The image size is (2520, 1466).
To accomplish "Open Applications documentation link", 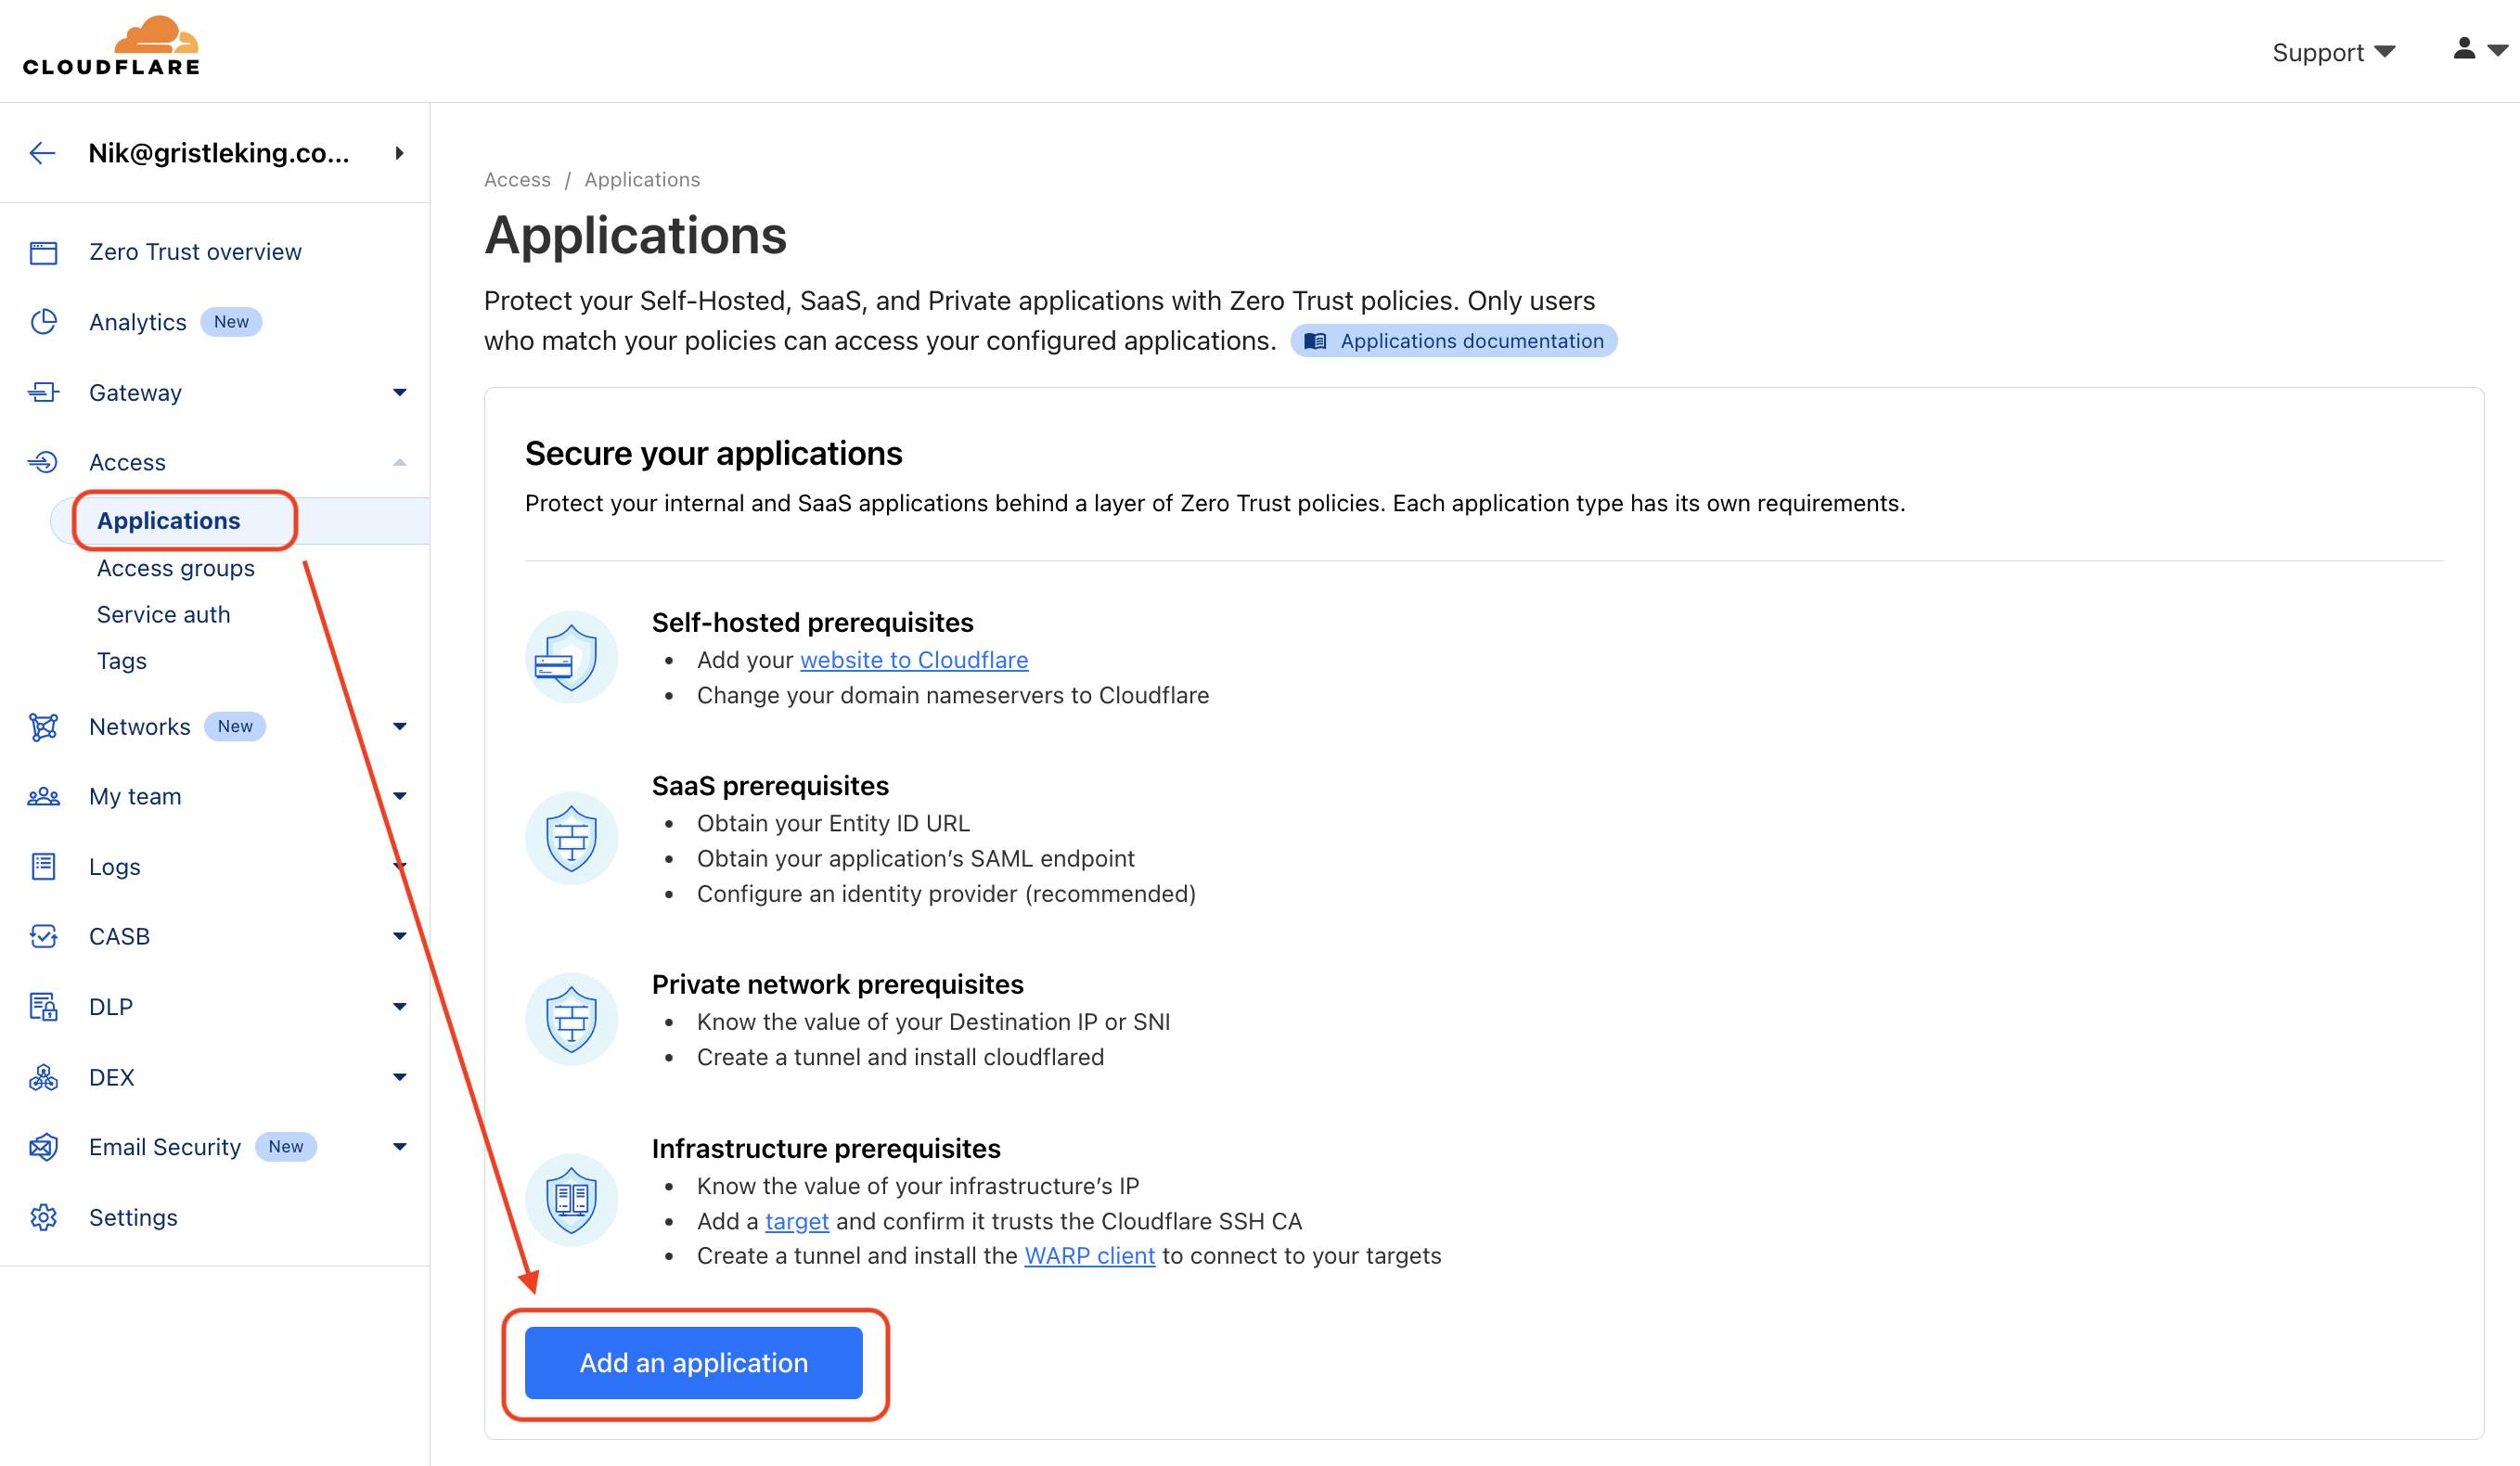I will coord(1458,341).
